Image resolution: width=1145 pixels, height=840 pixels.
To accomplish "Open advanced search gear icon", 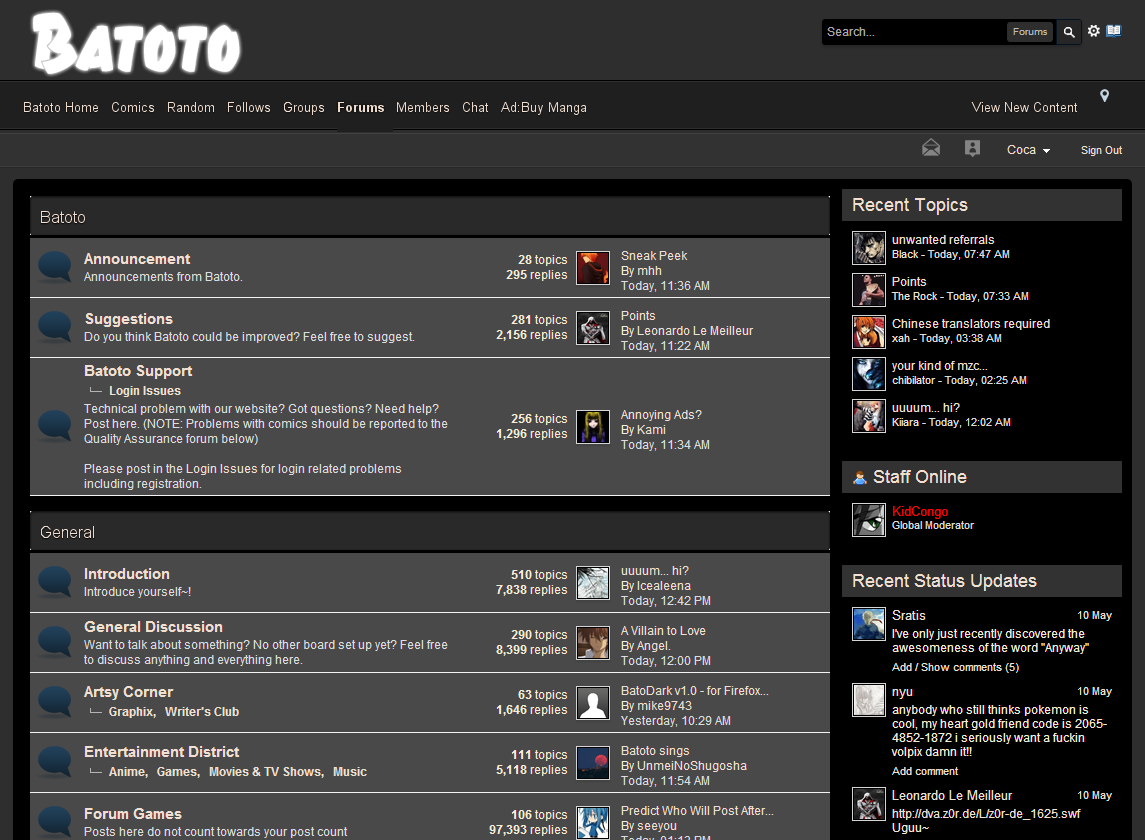I will 1093,31.
